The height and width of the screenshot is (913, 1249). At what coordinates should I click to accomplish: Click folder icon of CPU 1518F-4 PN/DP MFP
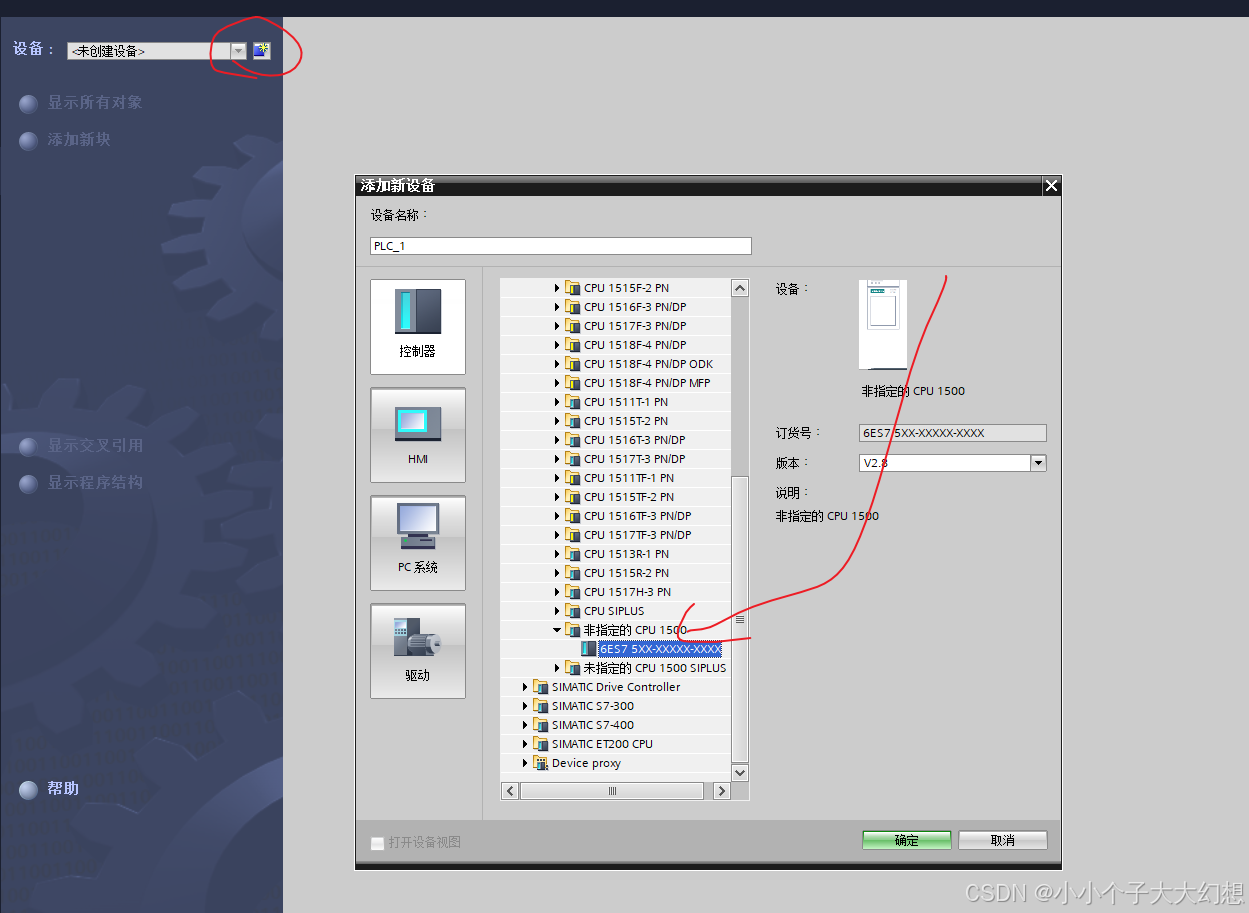[x=573, y=383]
